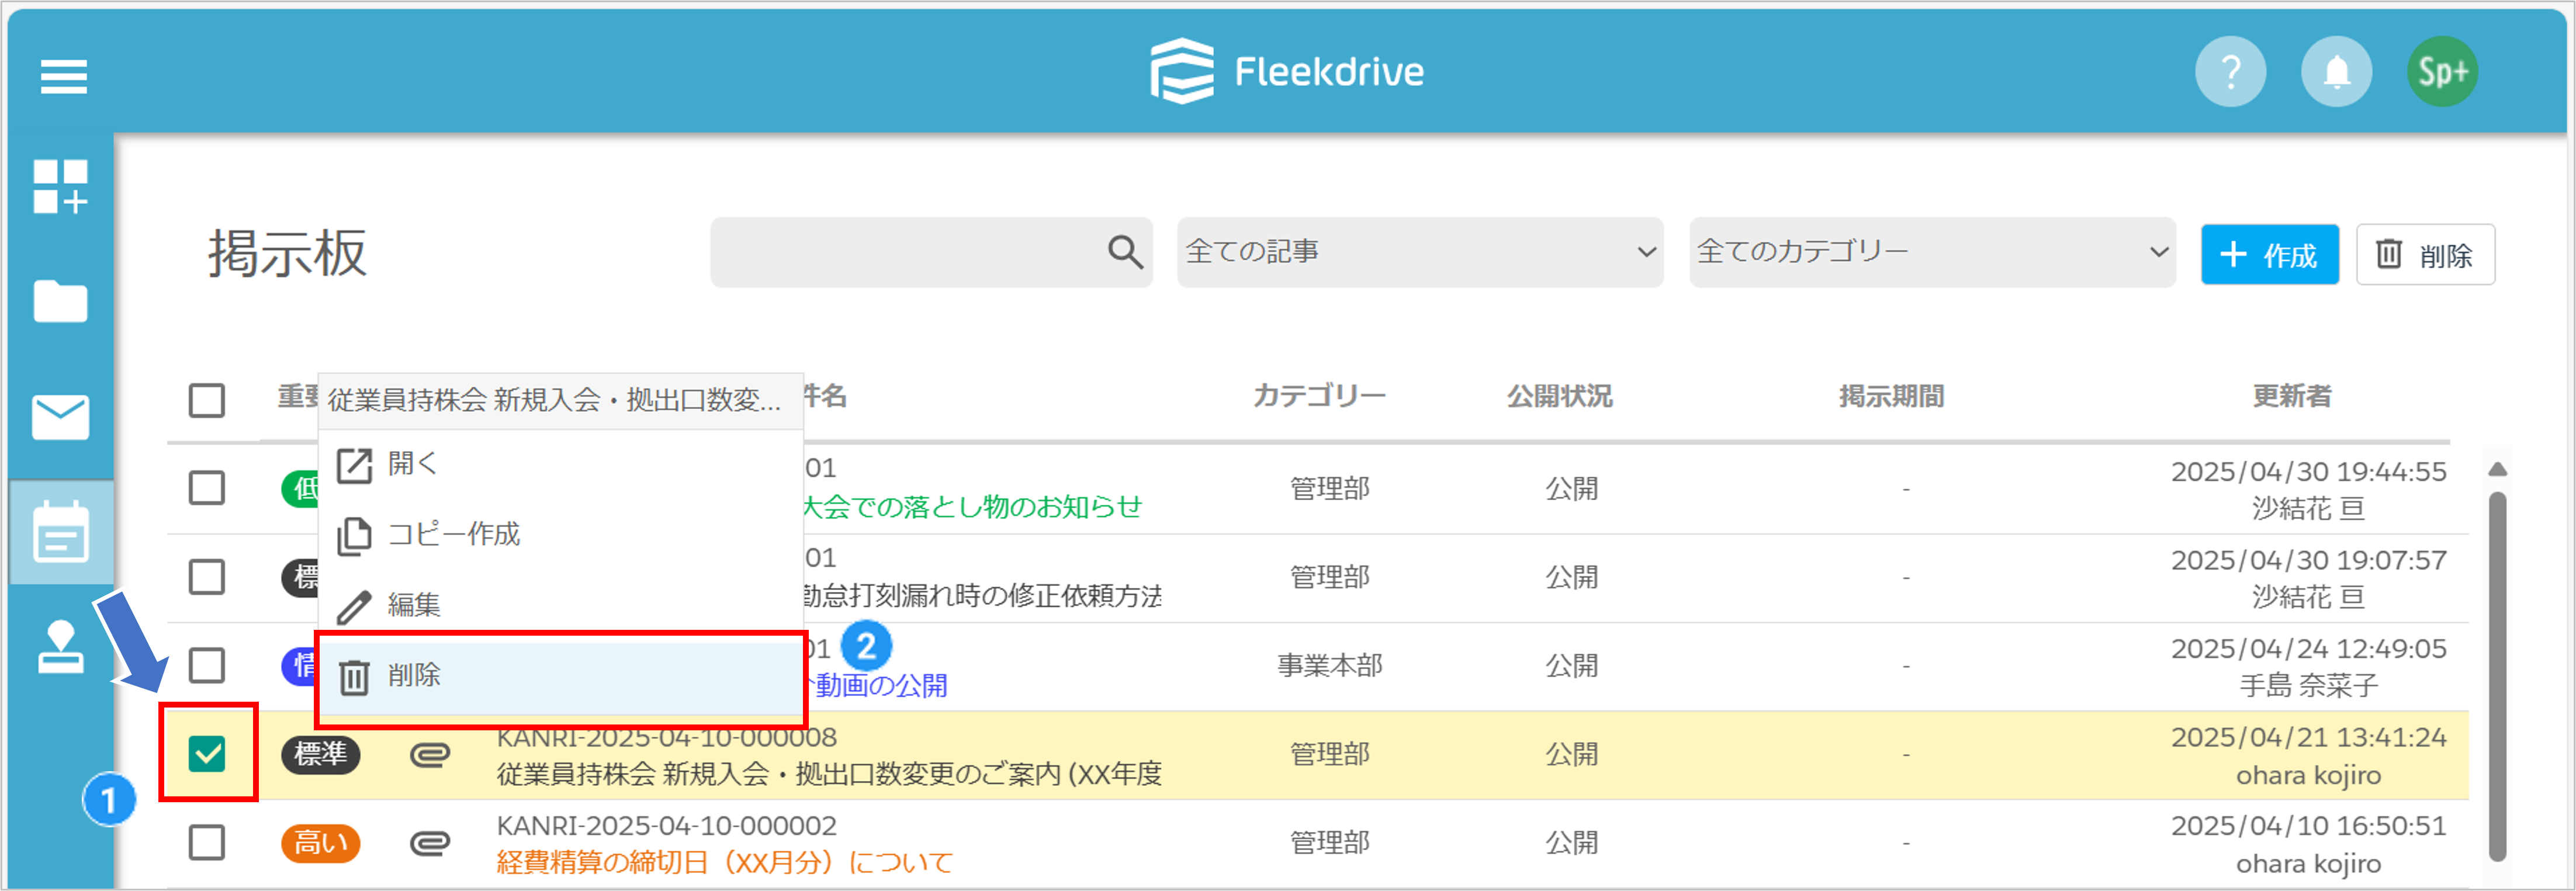
Task: Click the 削除 button at top right
Action: click(x=2425, y=255)
